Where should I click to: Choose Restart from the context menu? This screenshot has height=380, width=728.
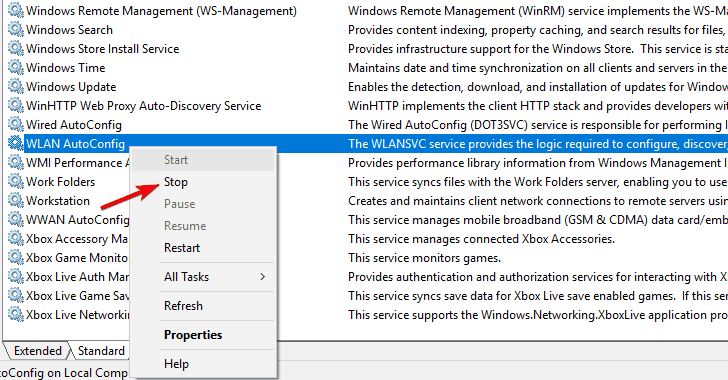182,248
